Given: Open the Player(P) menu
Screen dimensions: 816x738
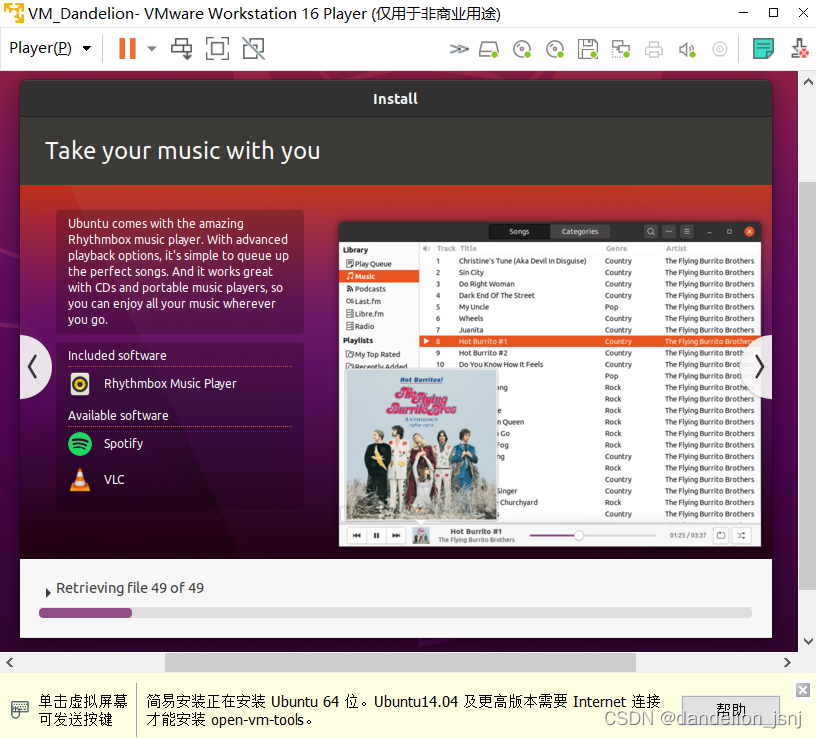Looking at the screenshot, I should pyautogui.click(x=50, y=48).
